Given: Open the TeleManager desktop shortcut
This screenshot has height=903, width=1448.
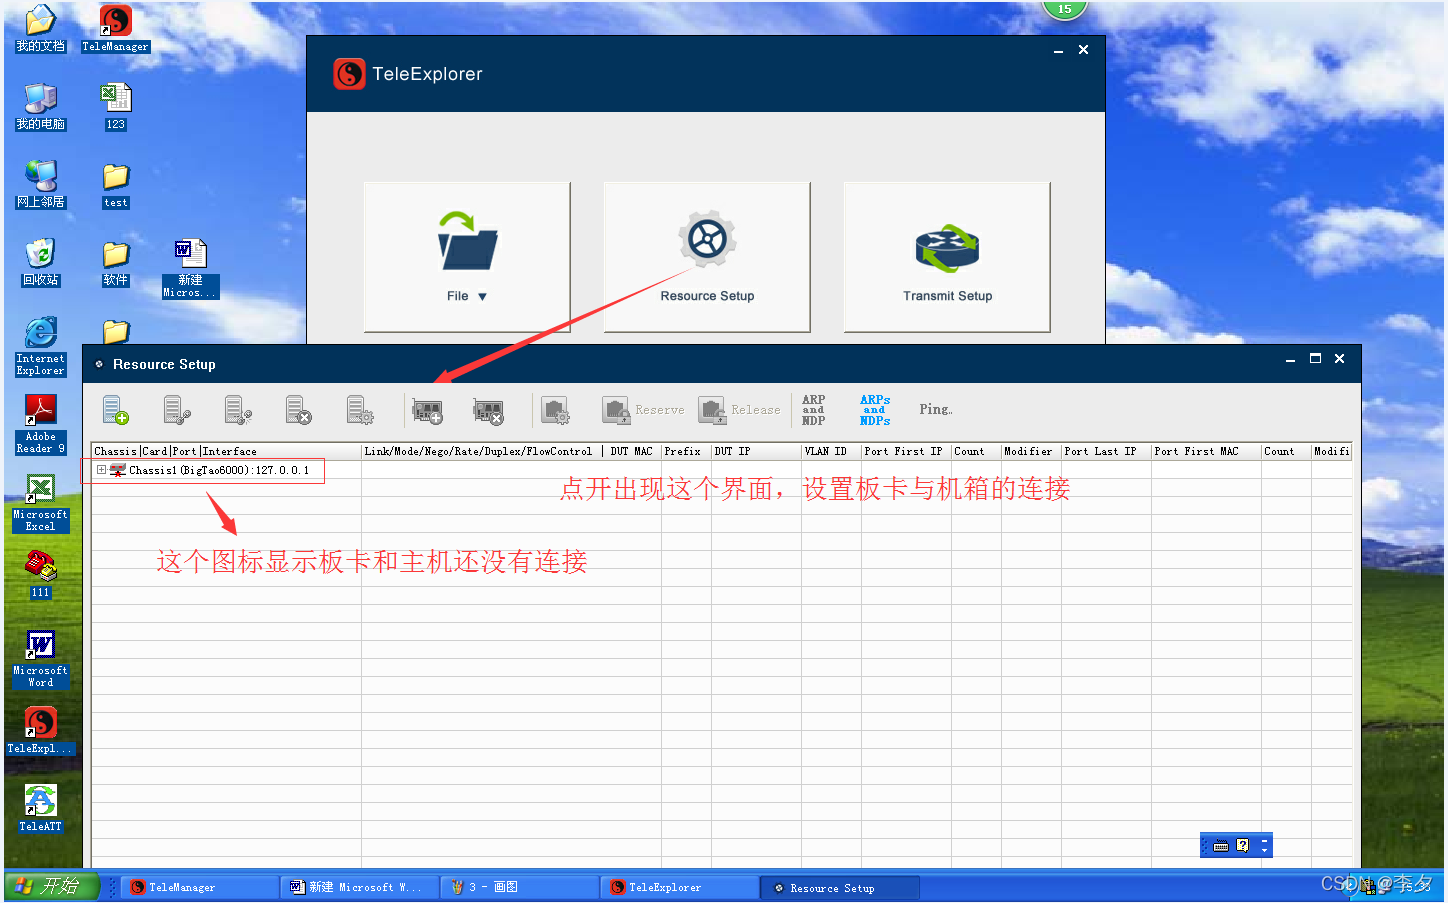Looking at the screenshot, I should coord(116,28).
